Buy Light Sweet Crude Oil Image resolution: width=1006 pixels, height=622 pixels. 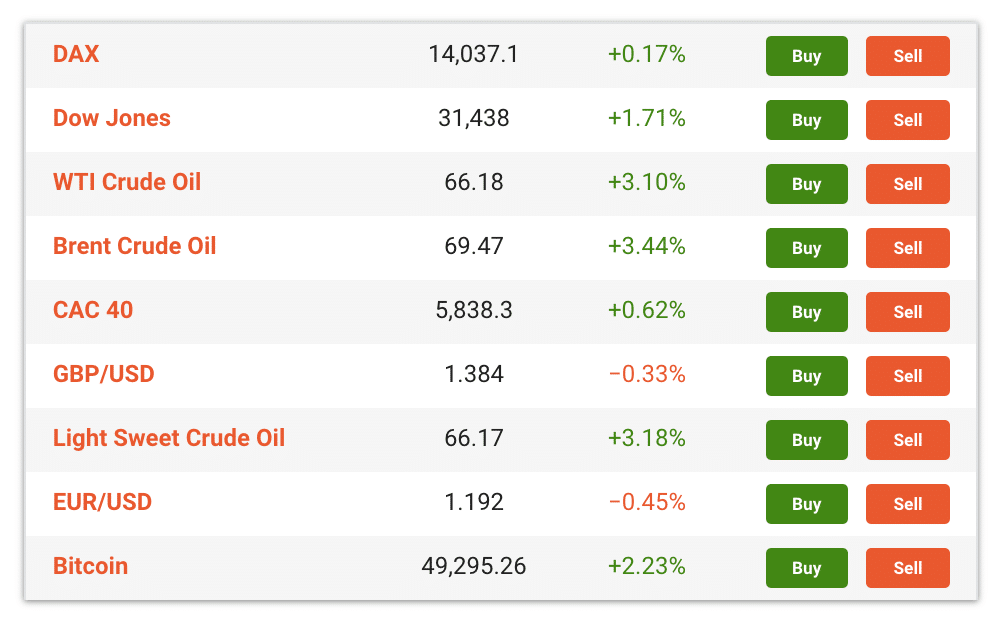click(x=806, y=440)
